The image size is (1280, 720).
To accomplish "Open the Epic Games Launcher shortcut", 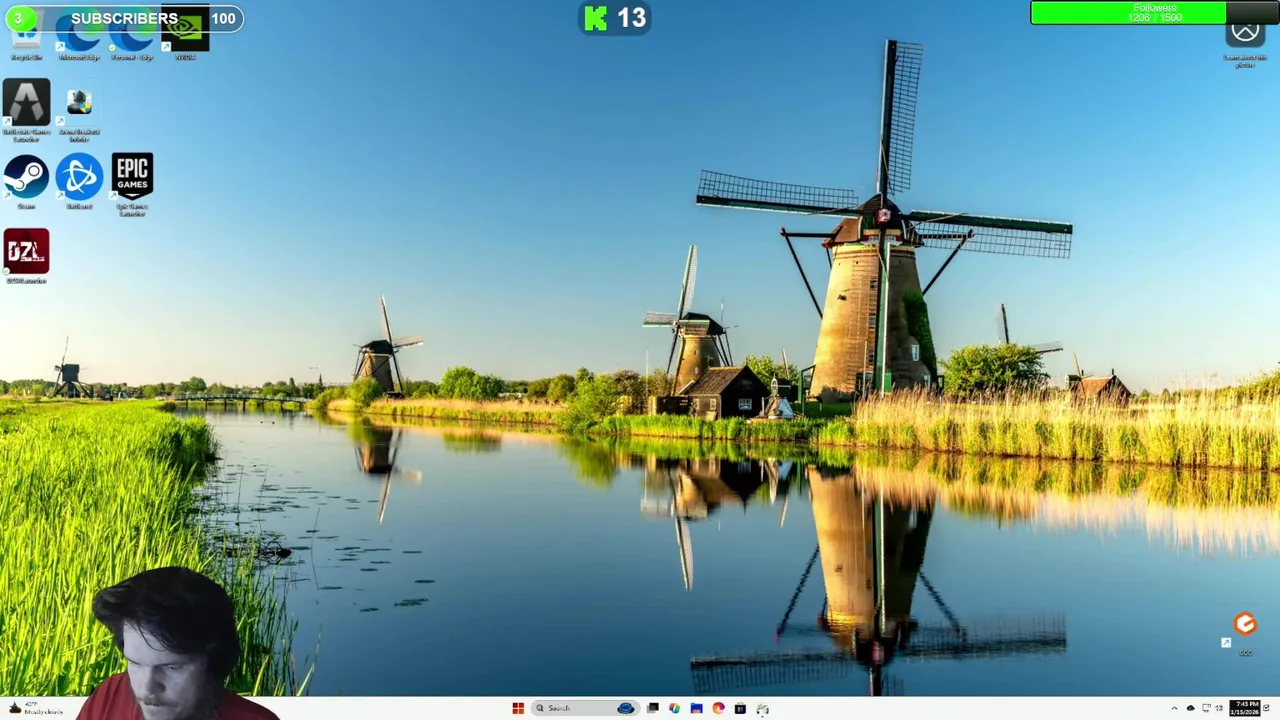I will [x=132, y=183].
